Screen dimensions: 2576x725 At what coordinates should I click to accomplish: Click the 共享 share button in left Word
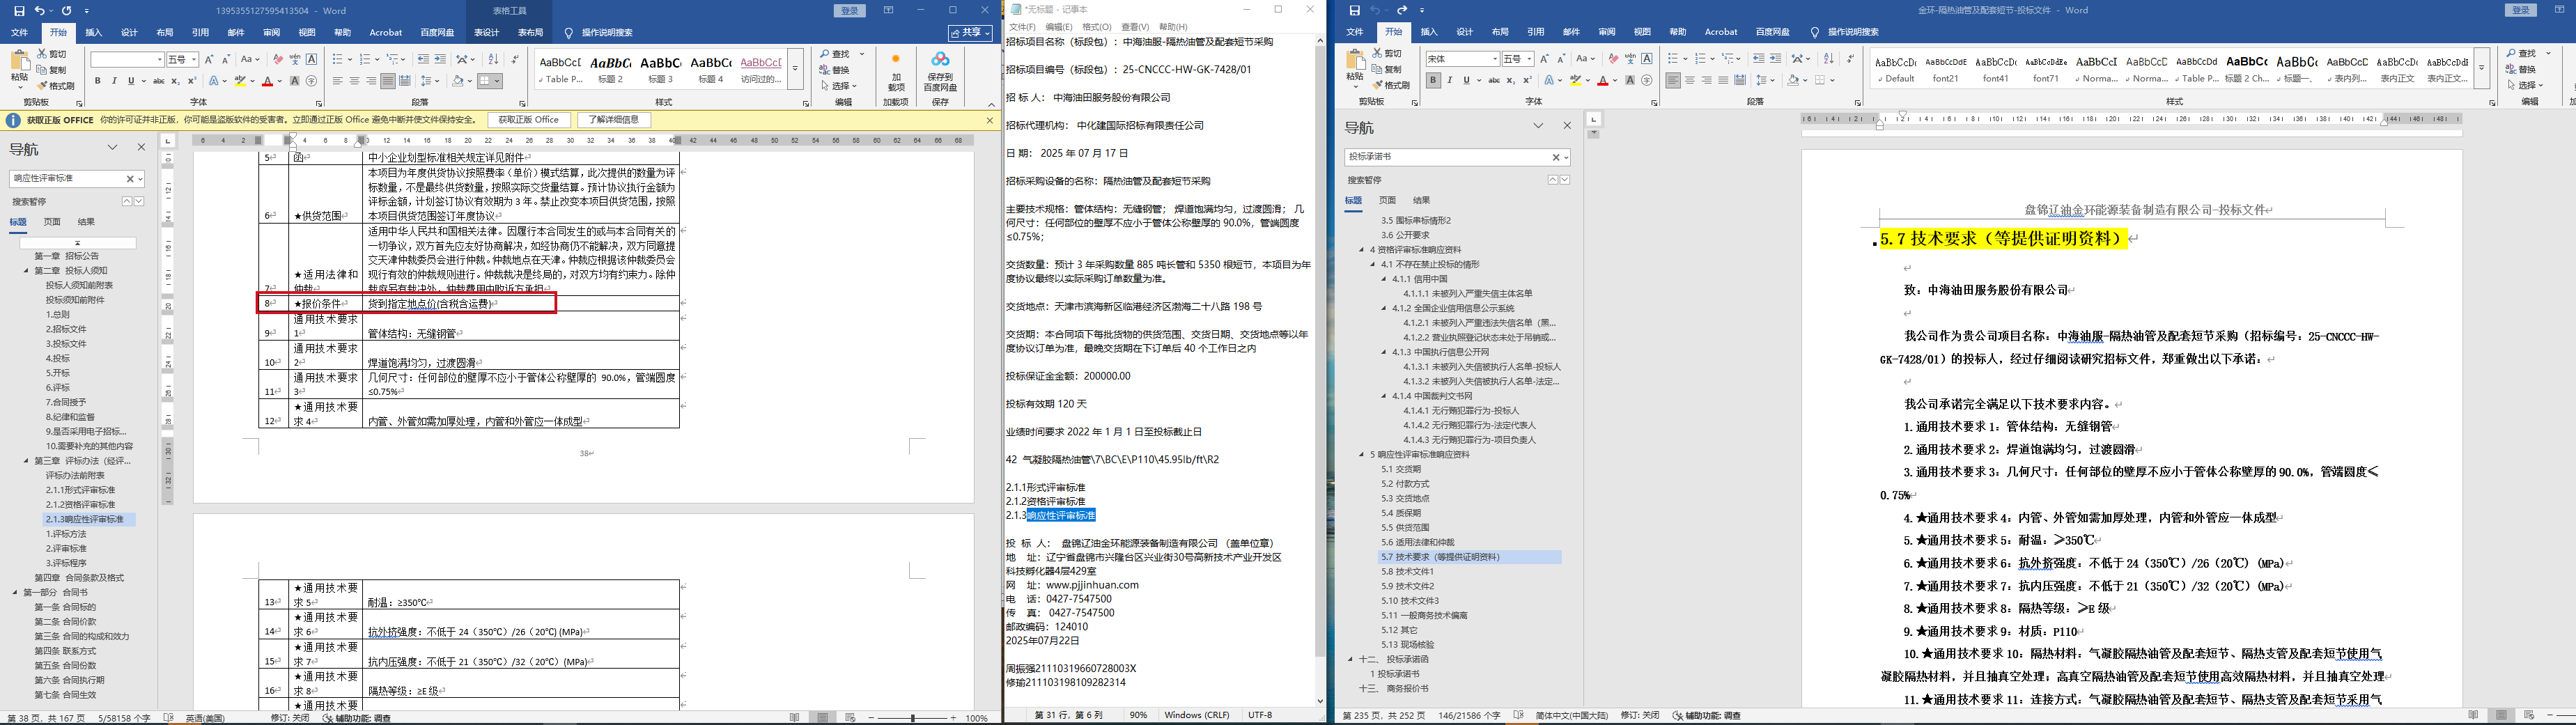click(x=971, y=33)
